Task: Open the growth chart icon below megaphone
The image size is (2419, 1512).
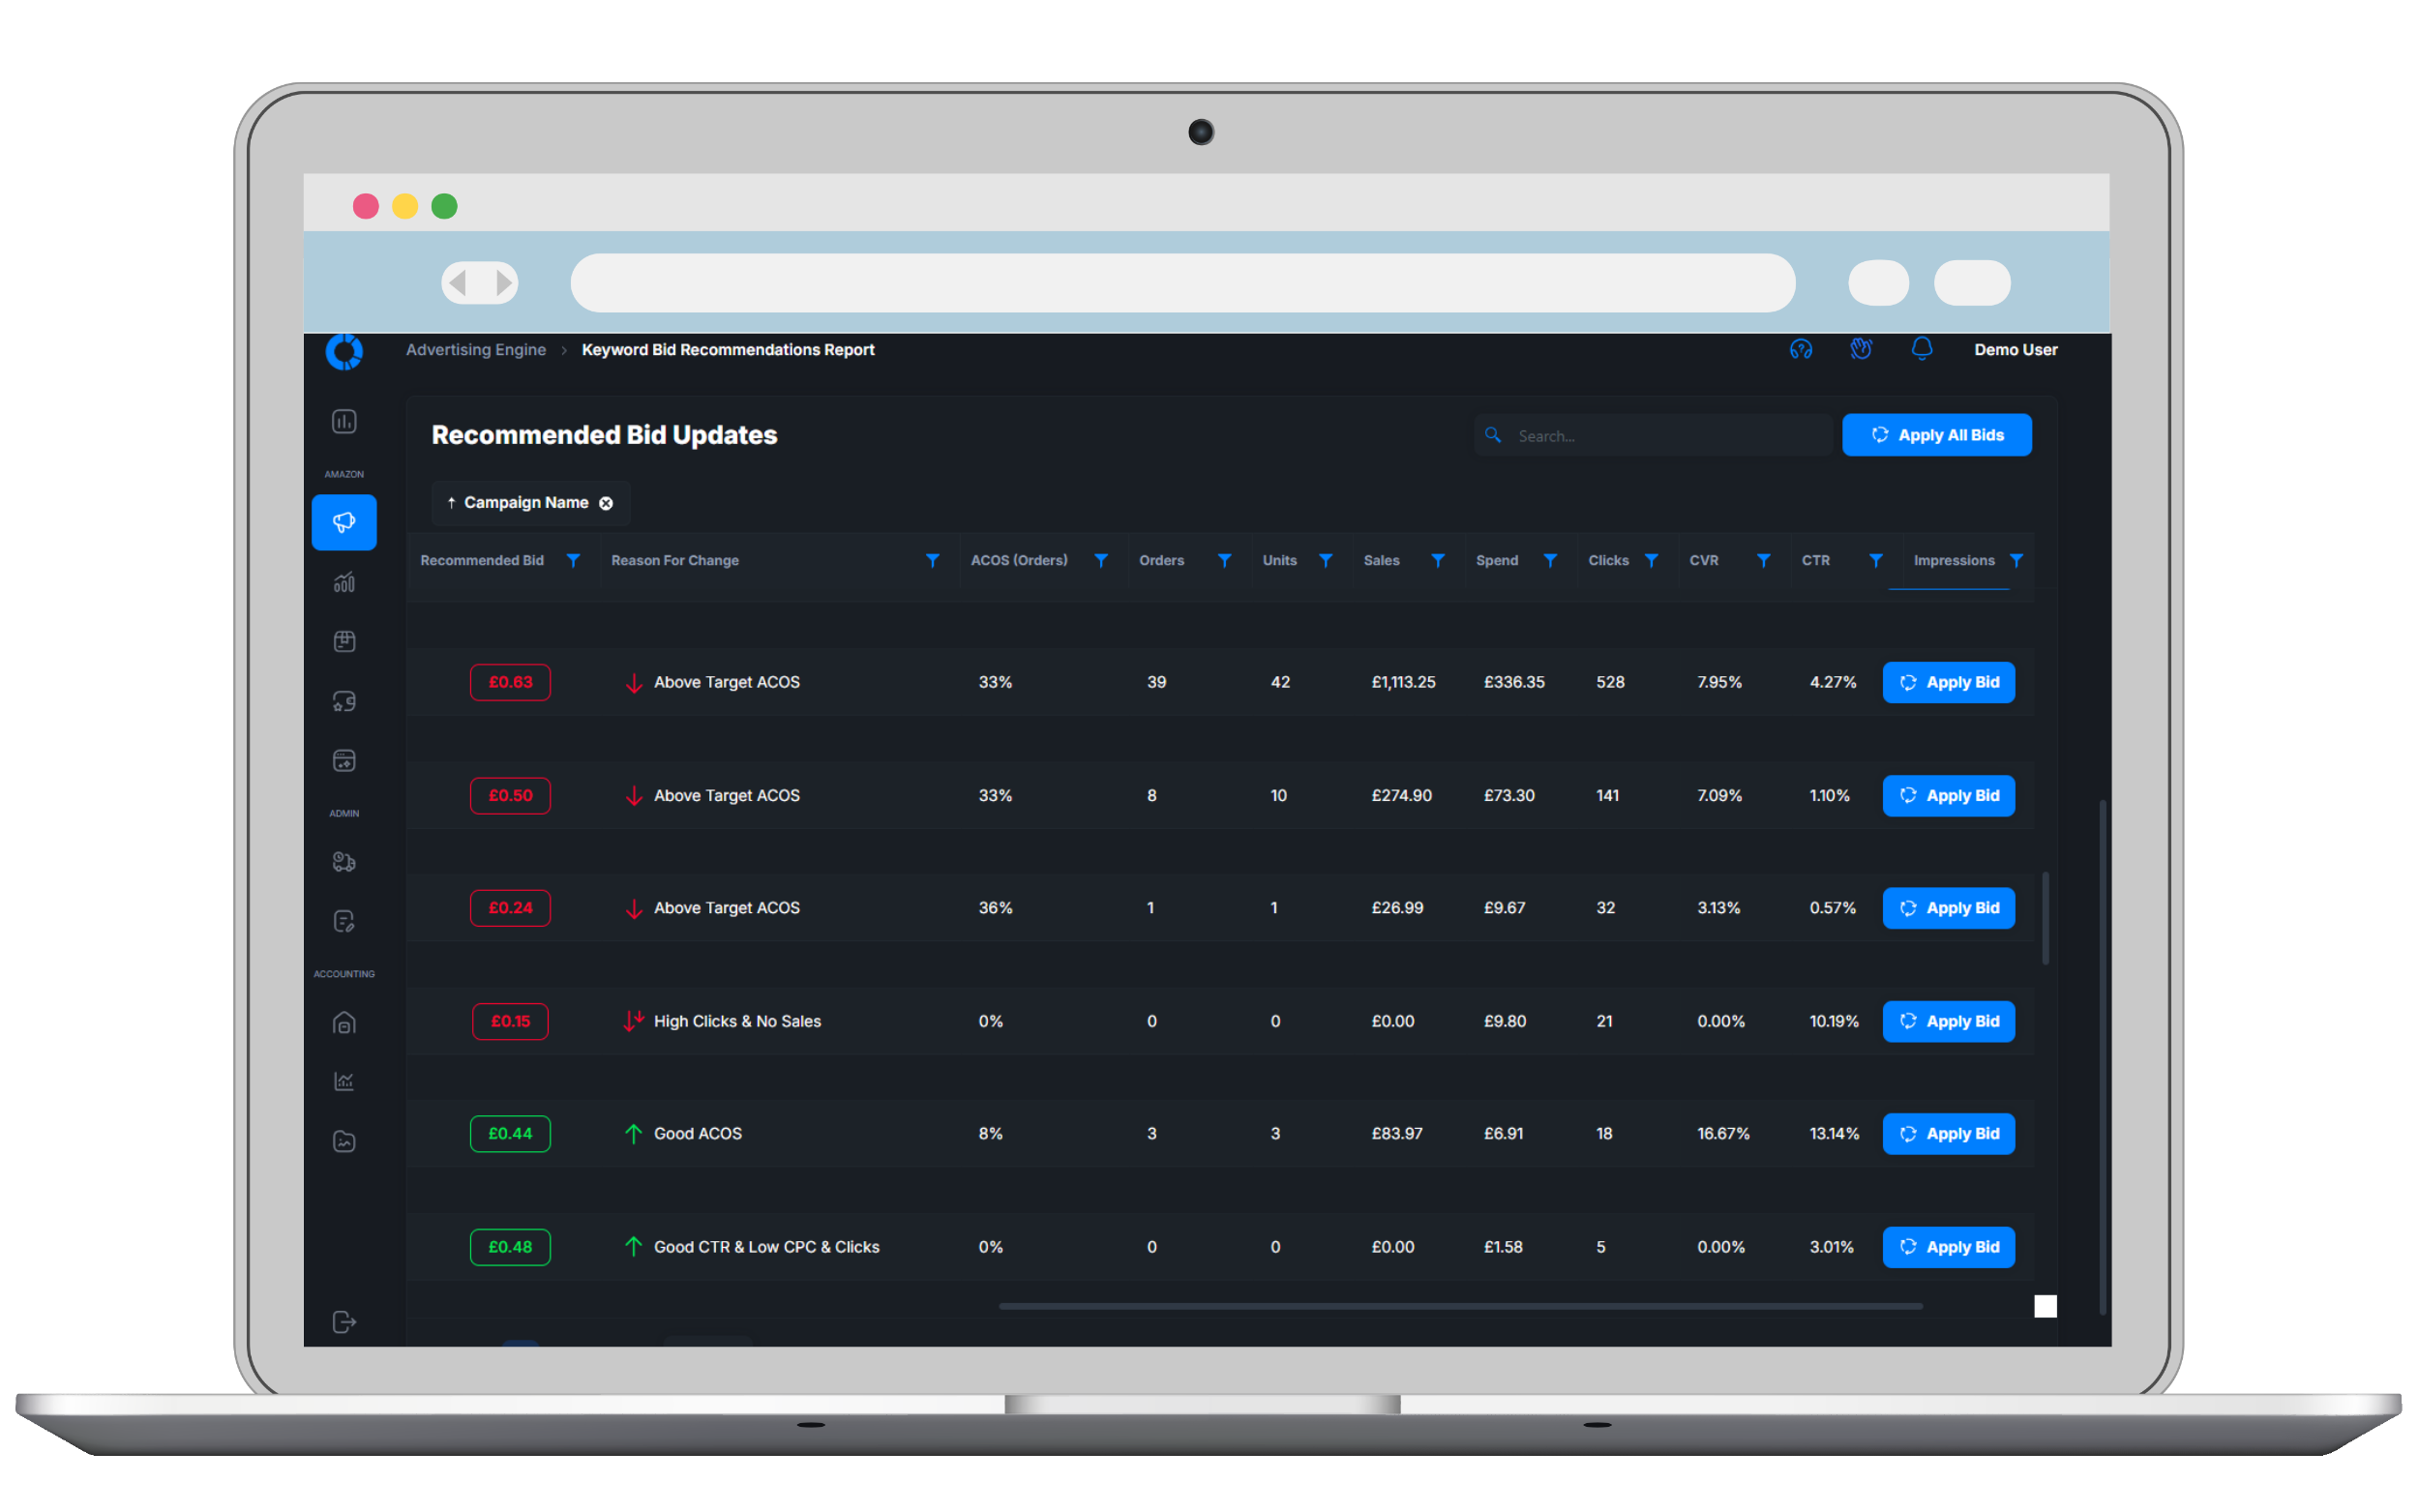Action: coord(344,582)
